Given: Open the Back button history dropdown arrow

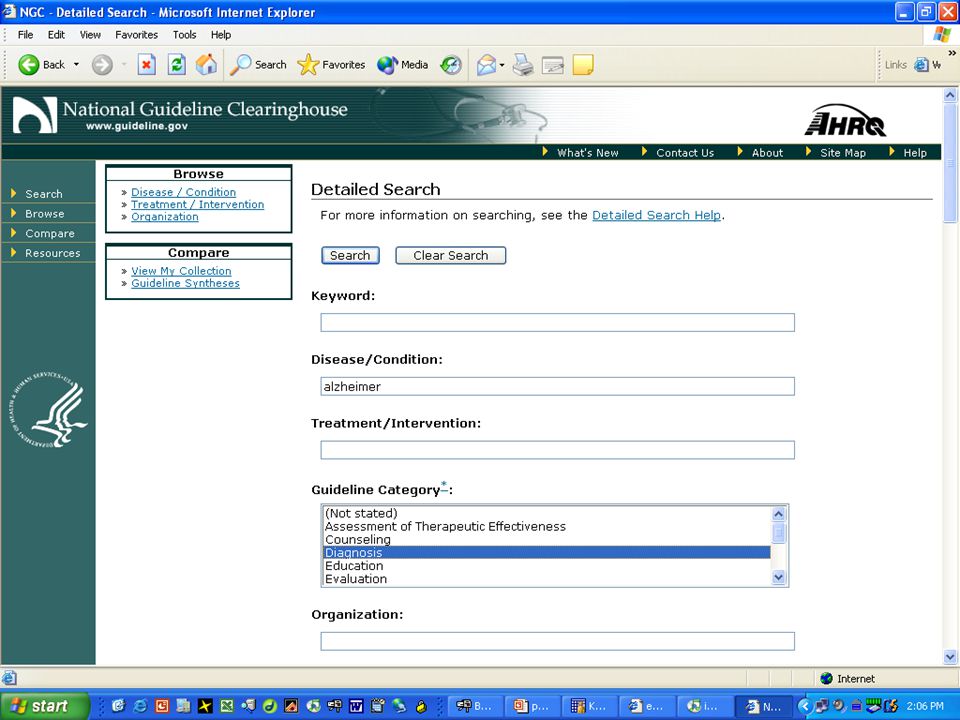Looking at the screenshot, I should click(x=77, y=64).
